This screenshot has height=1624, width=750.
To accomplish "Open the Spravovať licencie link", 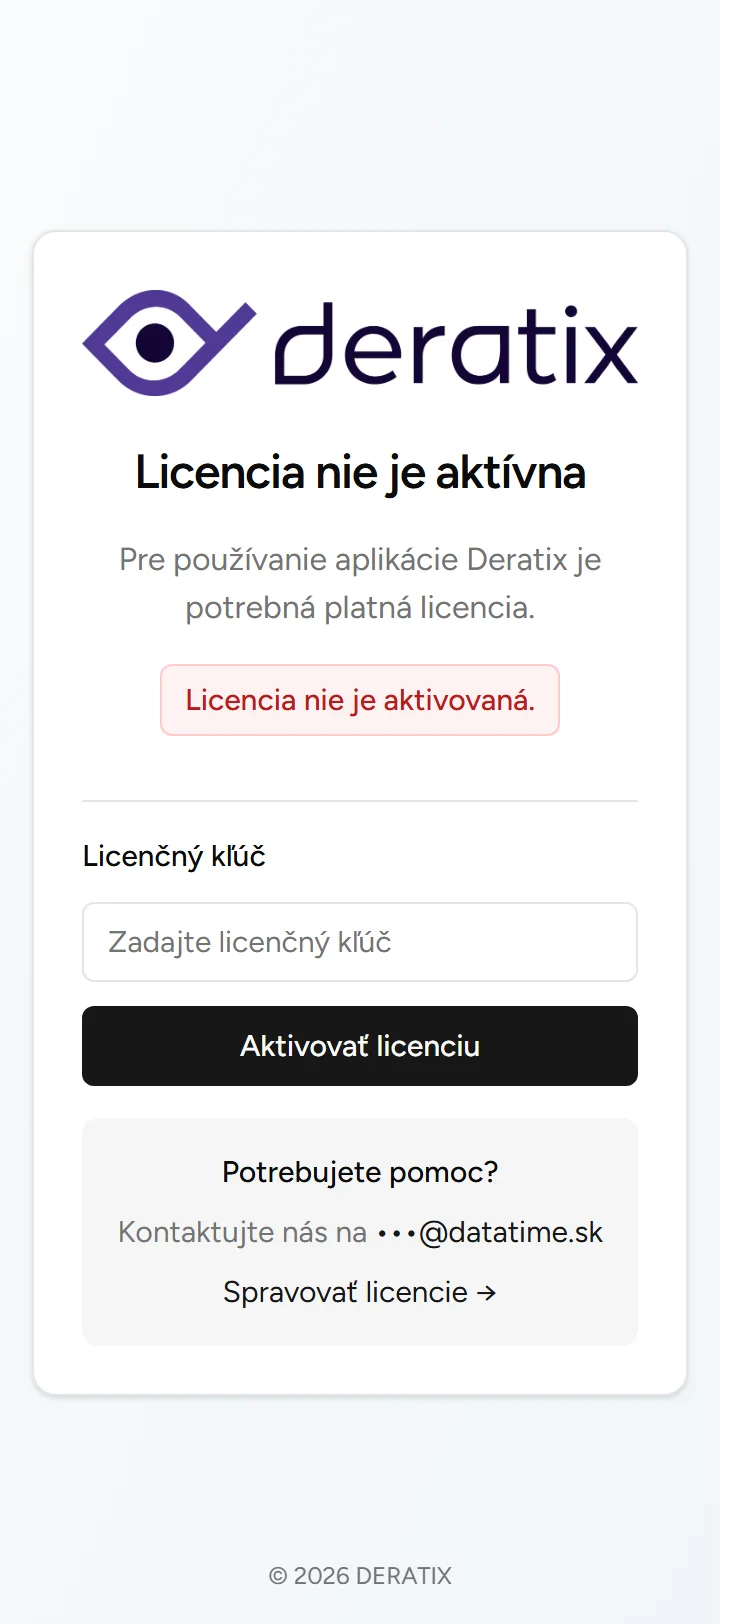I will (x=360, y=1292).
